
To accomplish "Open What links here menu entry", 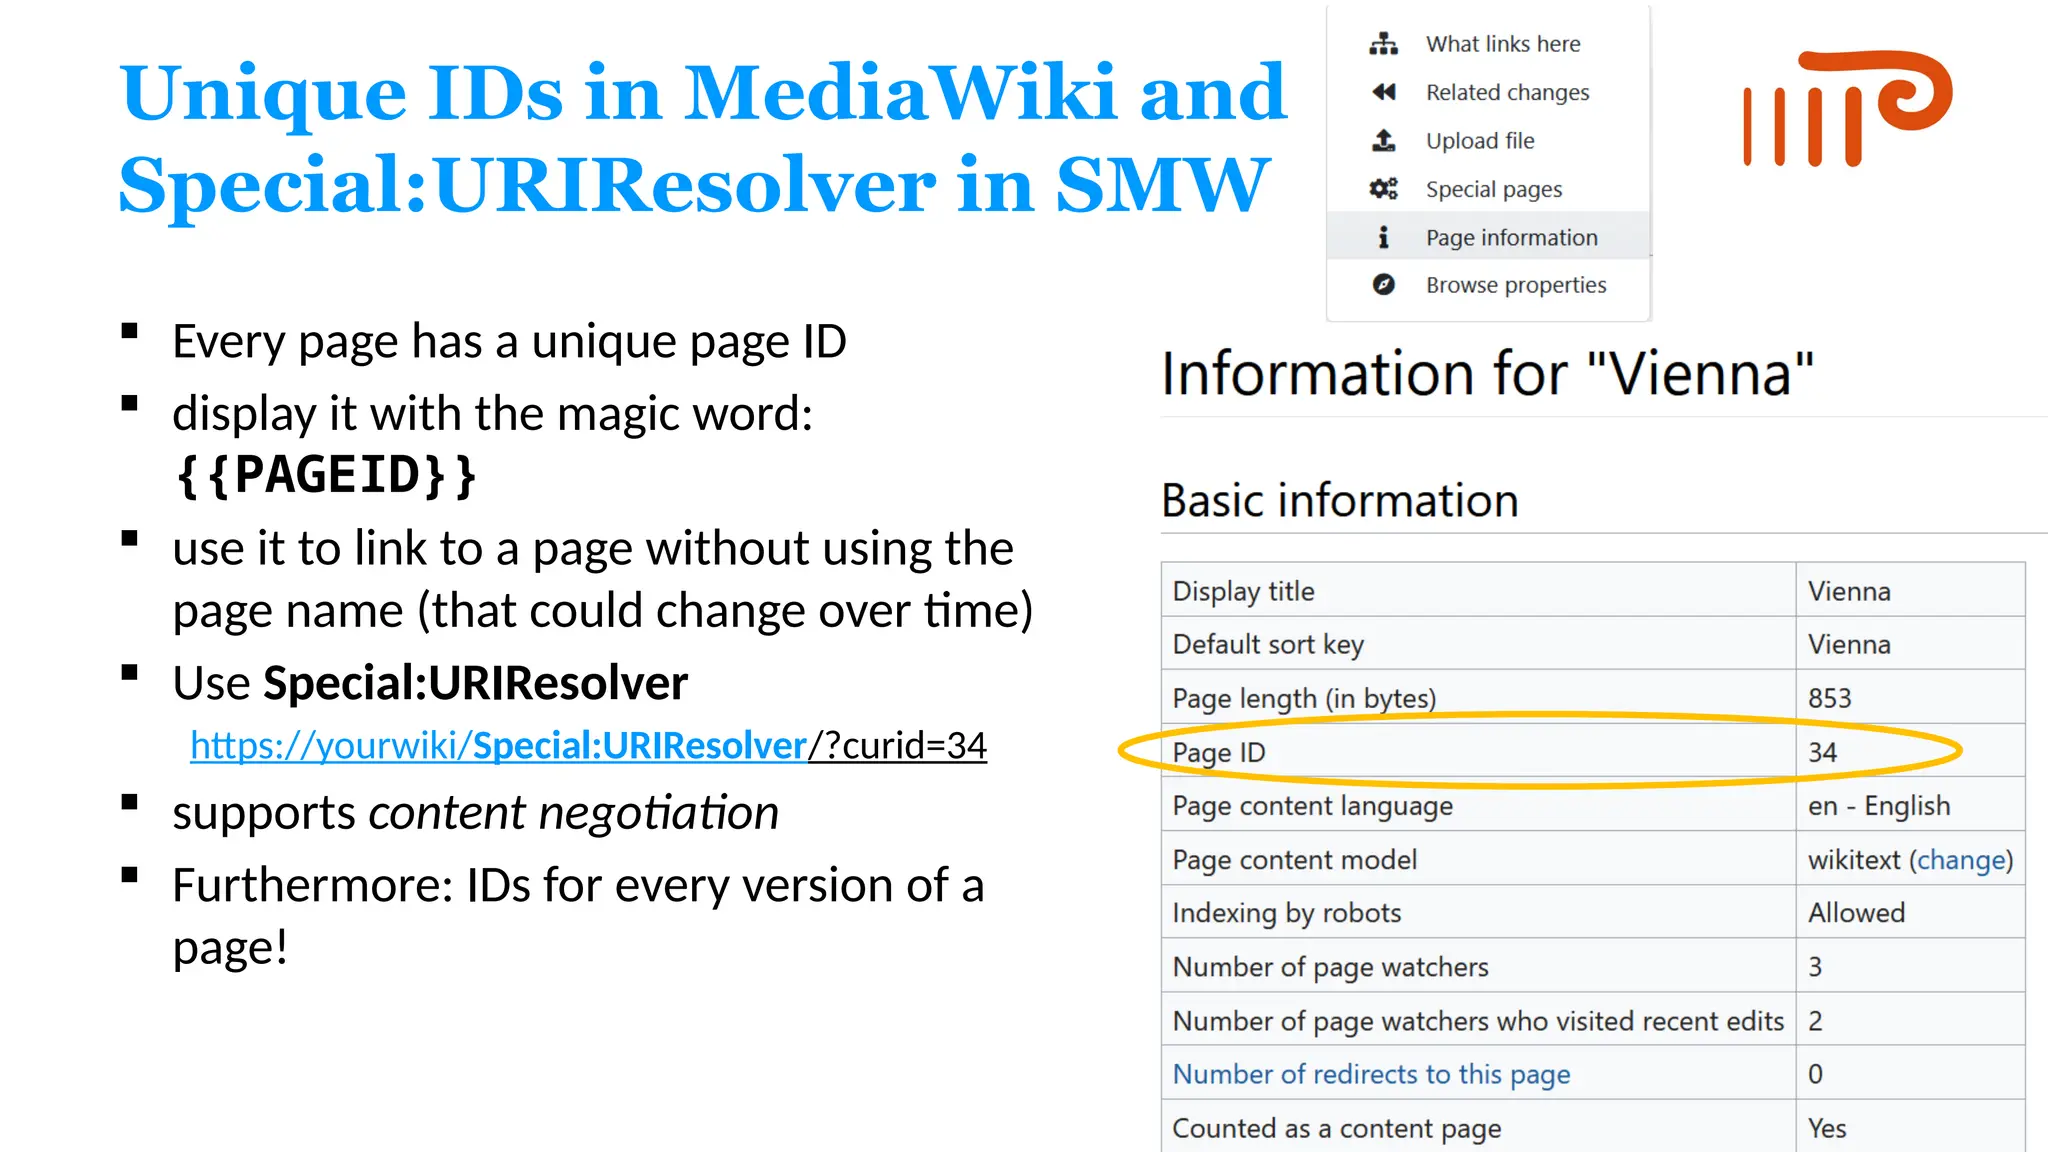I will click(x=1488, y=44).
